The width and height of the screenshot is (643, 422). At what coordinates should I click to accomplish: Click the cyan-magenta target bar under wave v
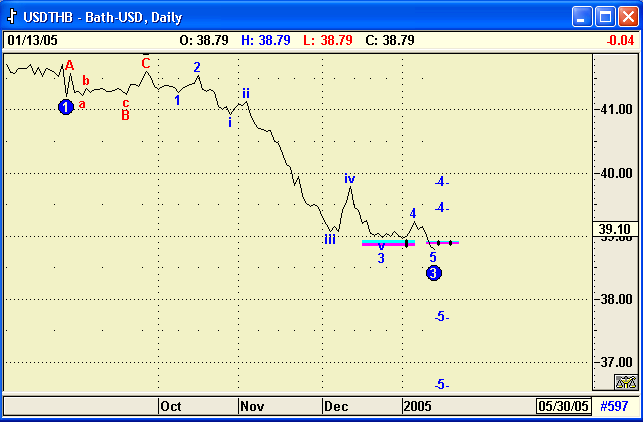coord(388,243)
